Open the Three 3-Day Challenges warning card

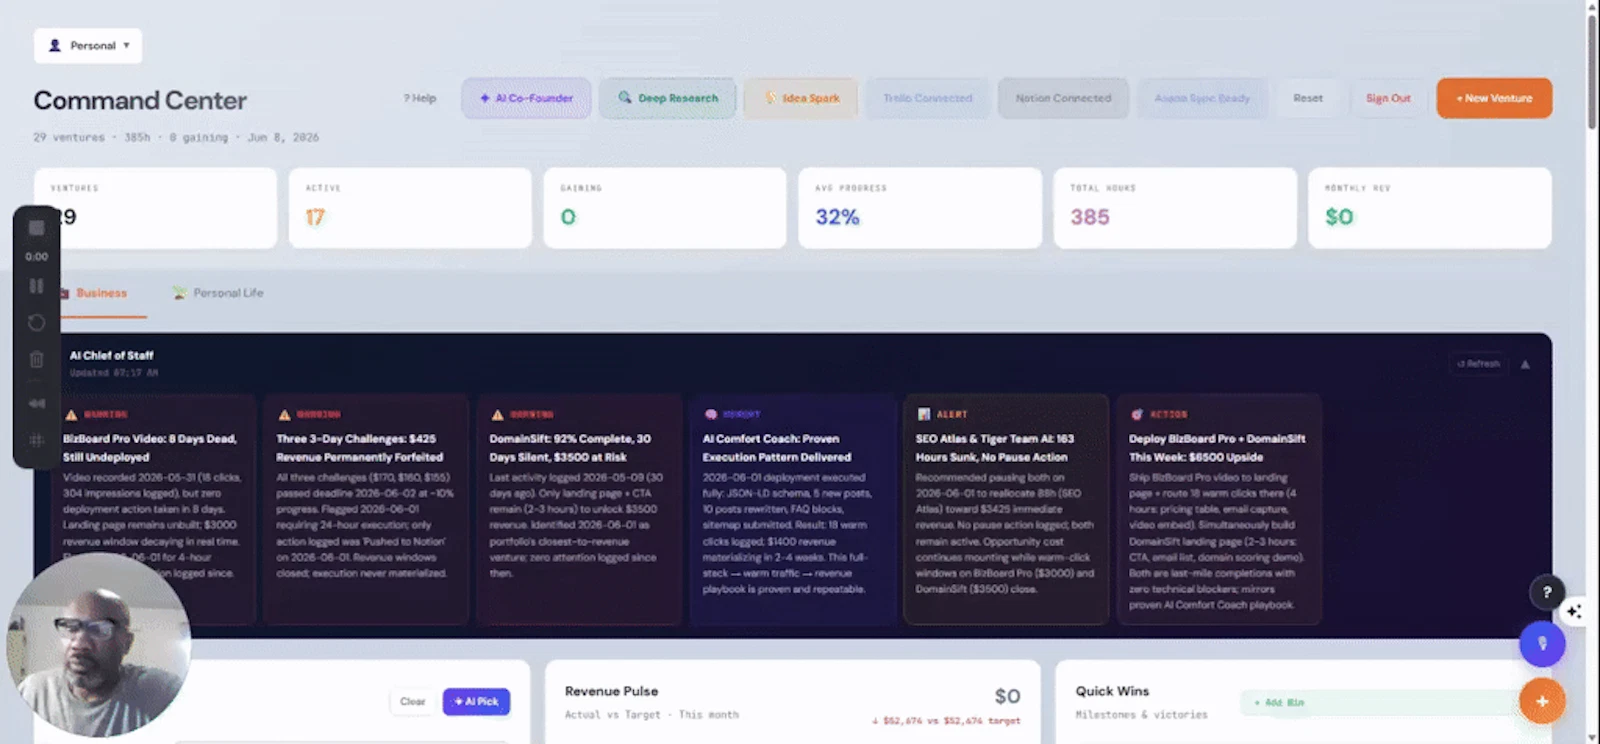click(366, 509)
